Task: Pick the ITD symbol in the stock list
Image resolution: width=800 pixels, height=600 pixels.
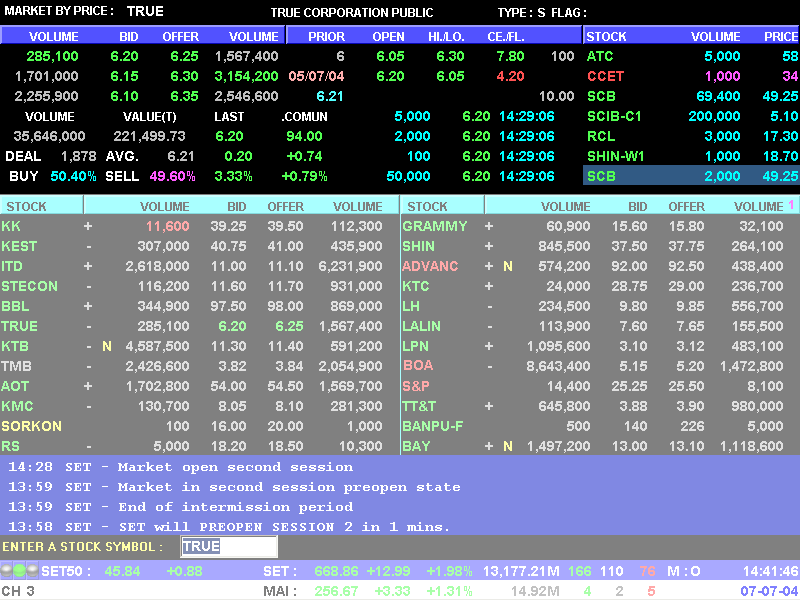Action: click(12, 266)
